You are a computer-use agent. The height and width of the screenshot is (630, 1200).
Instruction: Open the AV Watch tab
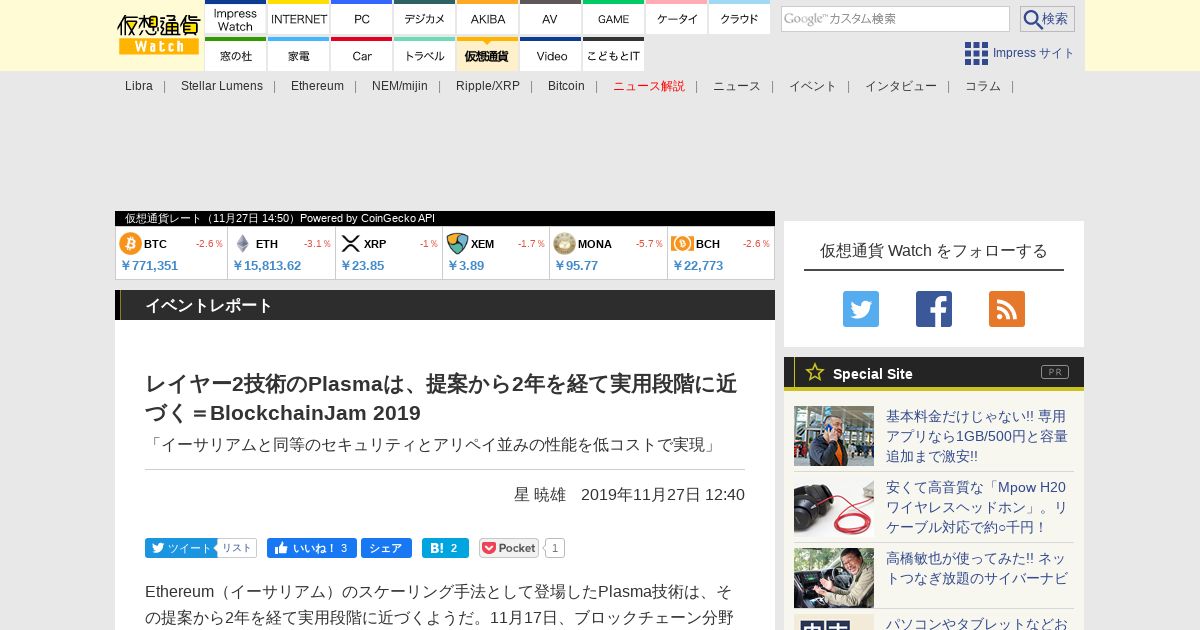(550, 18)
